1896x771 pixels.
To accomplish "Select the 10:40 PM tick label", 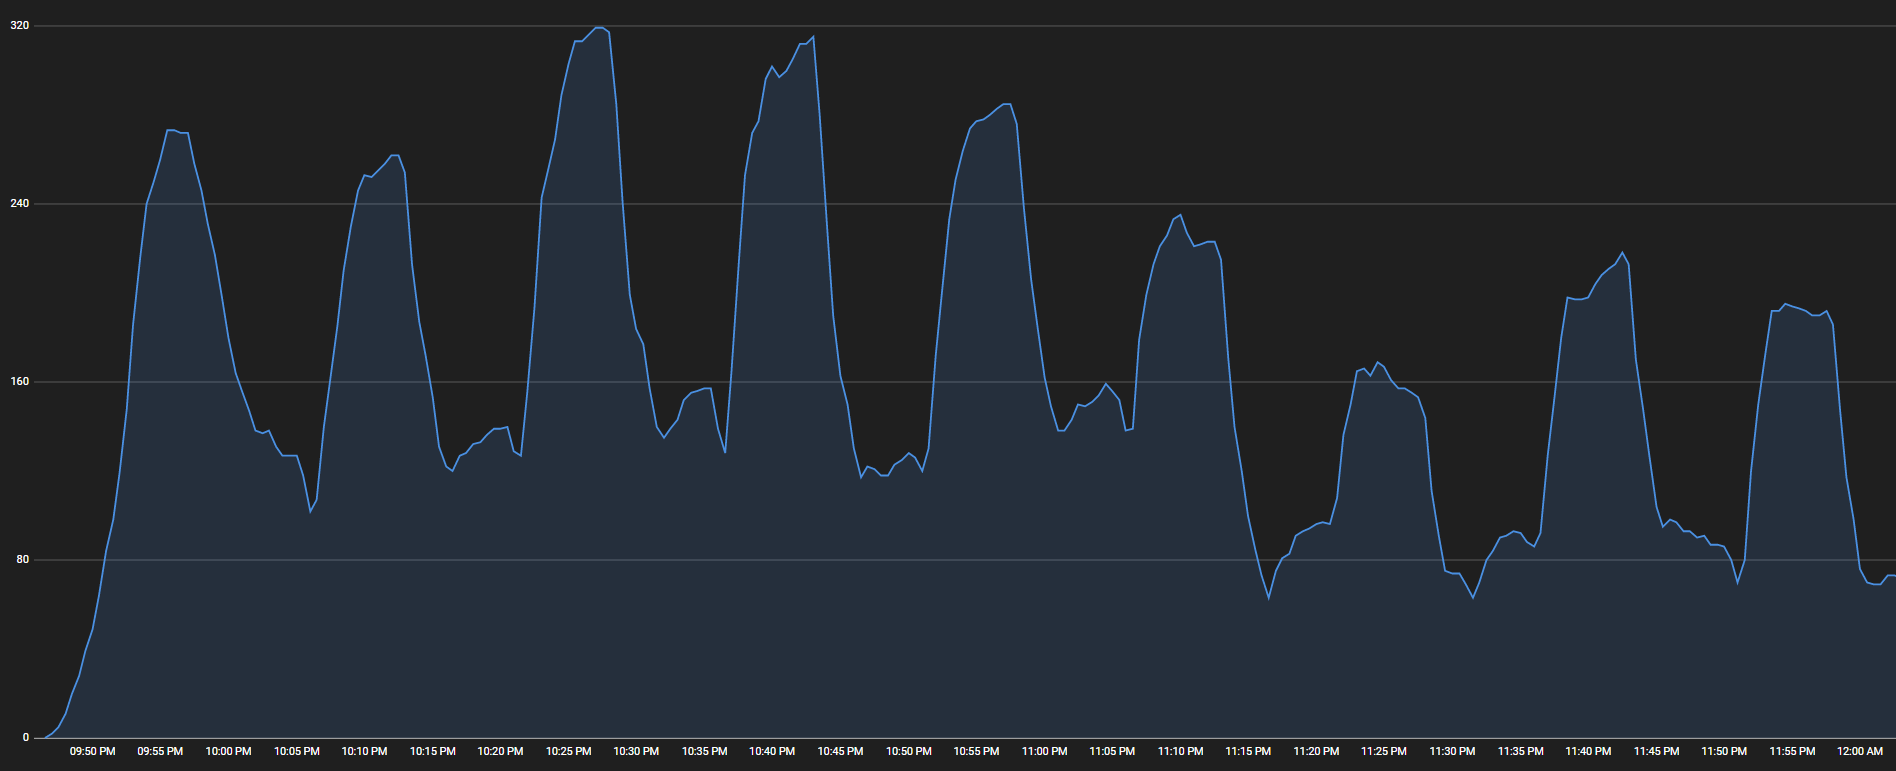I will tap(772, 751).
